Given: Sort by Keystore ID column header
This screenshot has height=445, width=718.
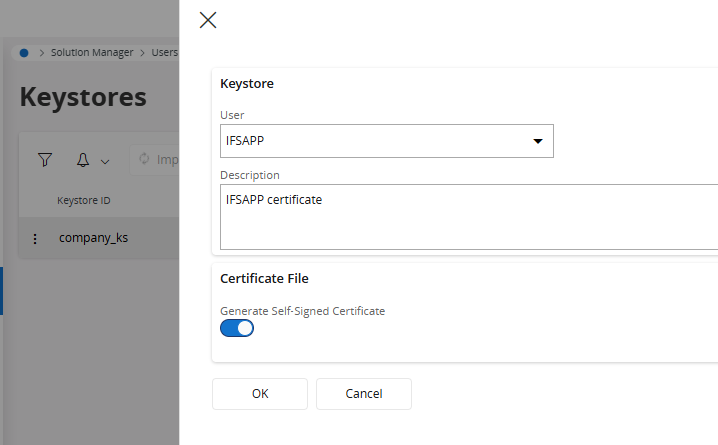Looking at the screenshot, I should [83, 201].
